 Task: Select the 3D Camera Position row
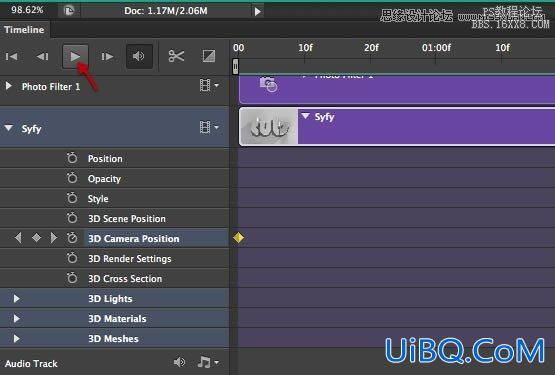[114, 238]
